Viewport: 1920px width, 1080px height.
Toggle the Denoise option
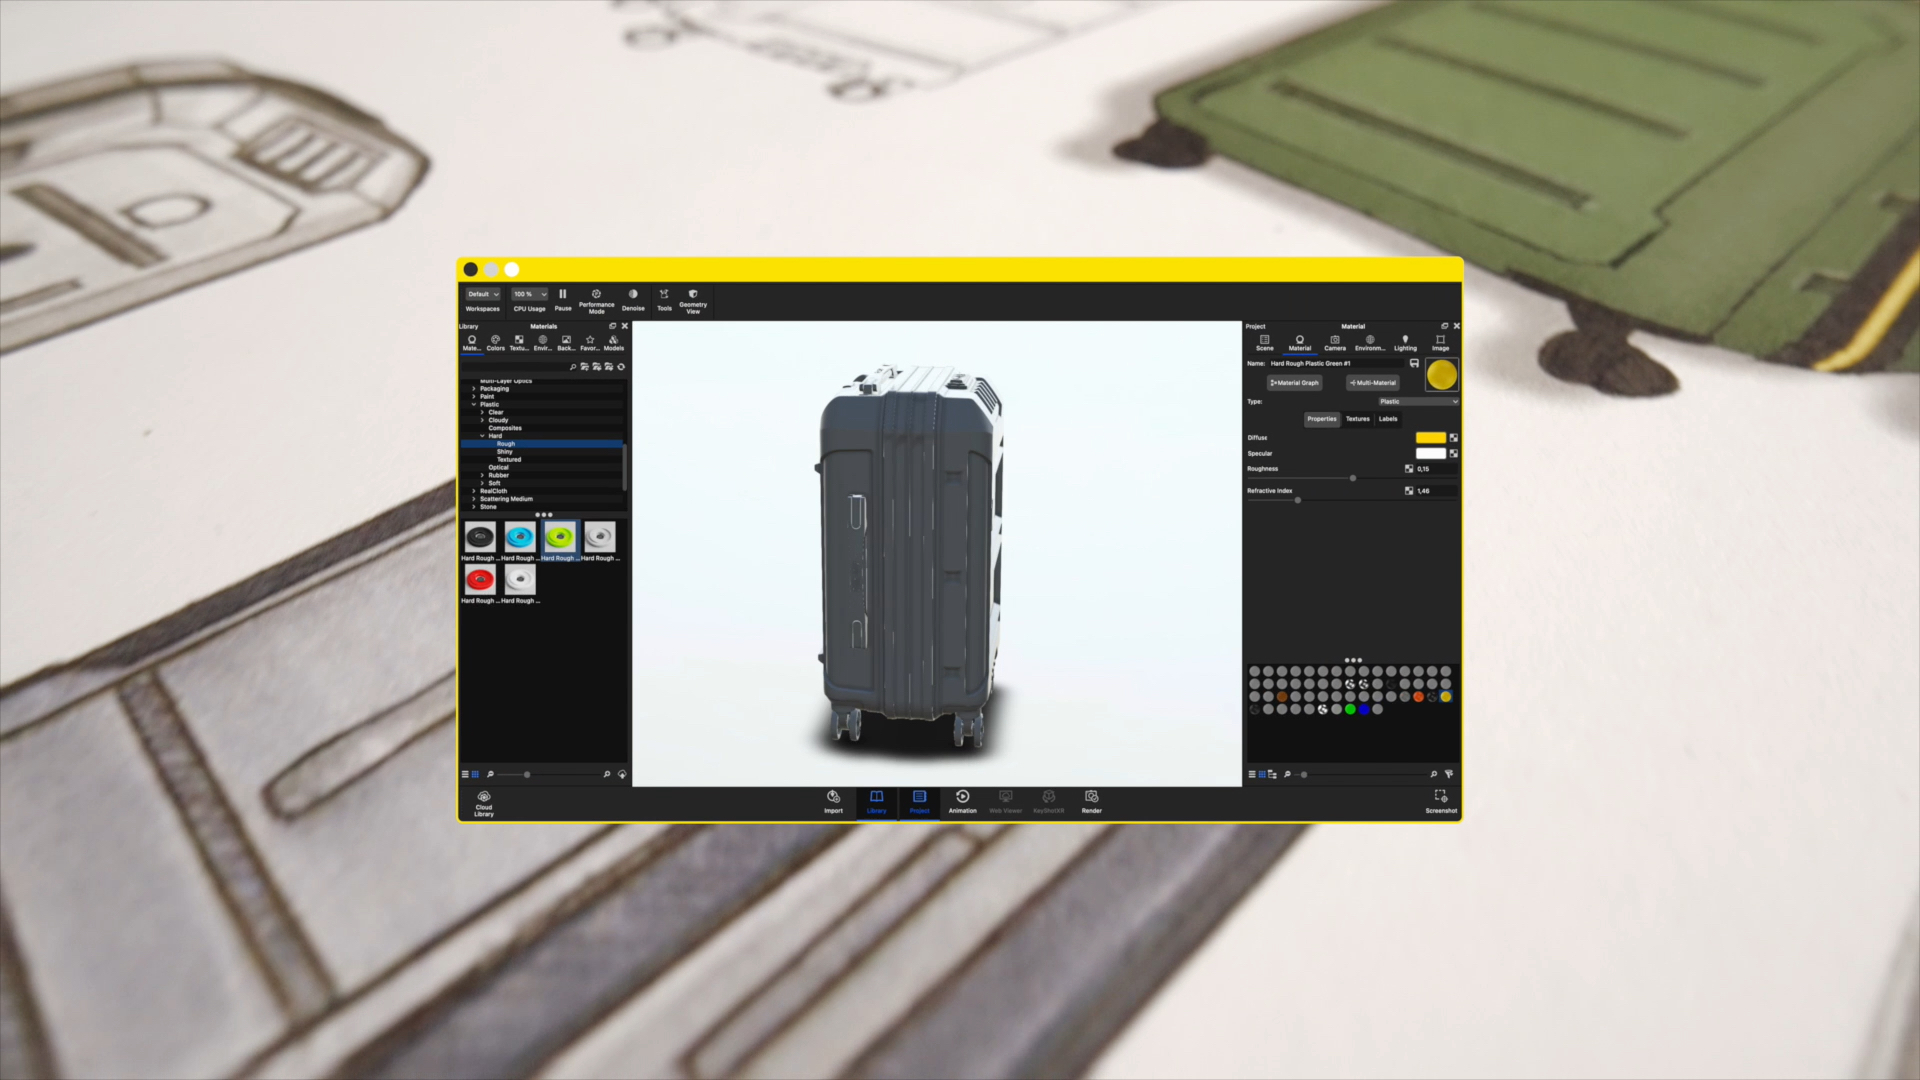633,296
